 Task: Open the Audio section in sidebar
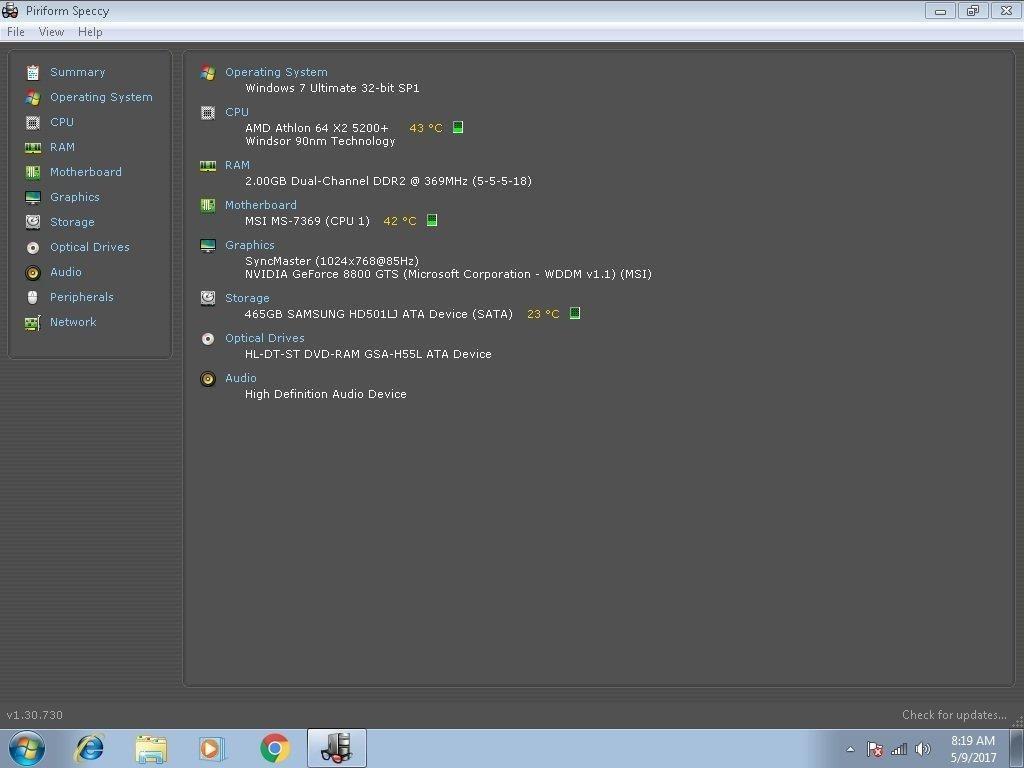click(66, 272)
